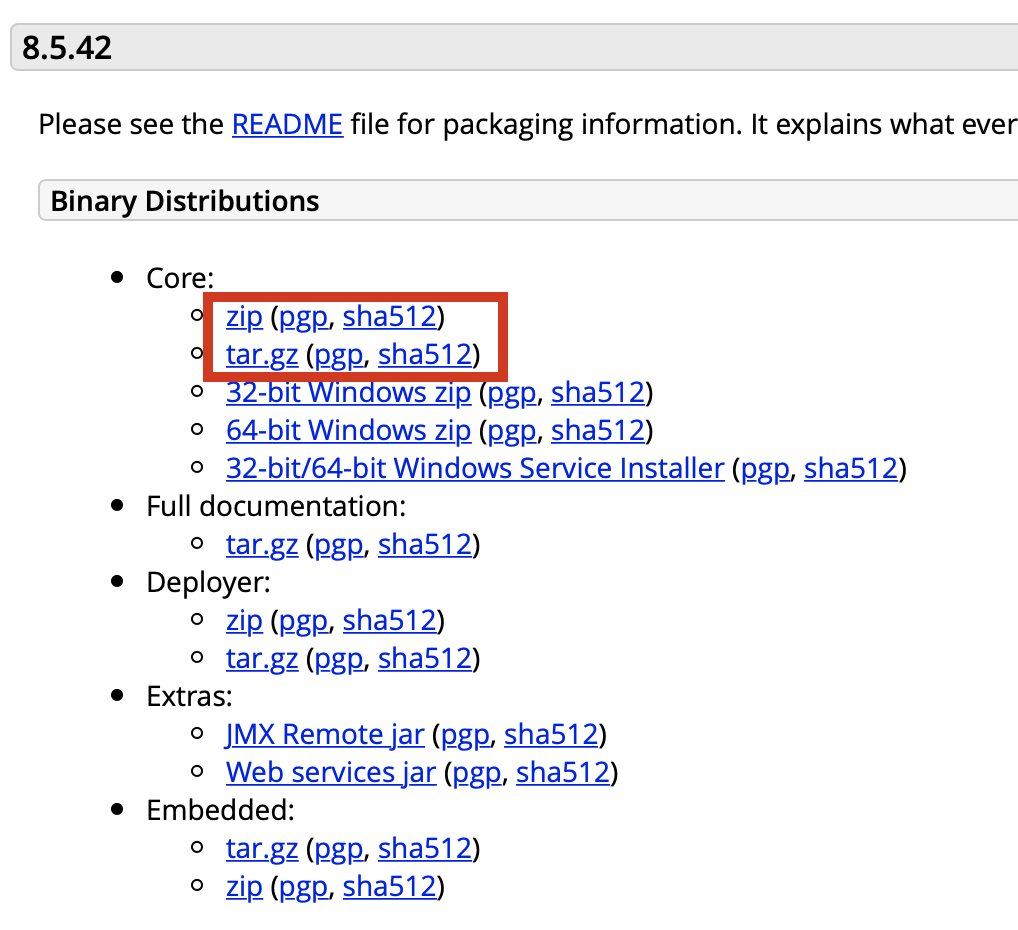The width and height of the screenshot is (1018, 930).
Task: Open pgp for 32-bit Windows zip
Action: pyautogui.click(x=512, y=393)
